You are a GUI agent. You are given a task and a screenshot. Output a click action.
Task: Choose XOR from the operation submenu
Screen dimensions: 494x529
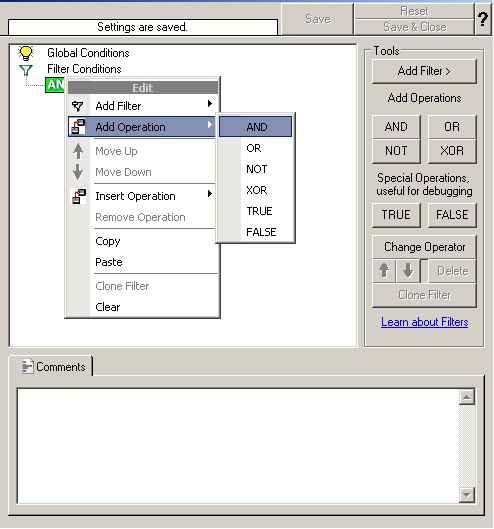coord(256,190)
